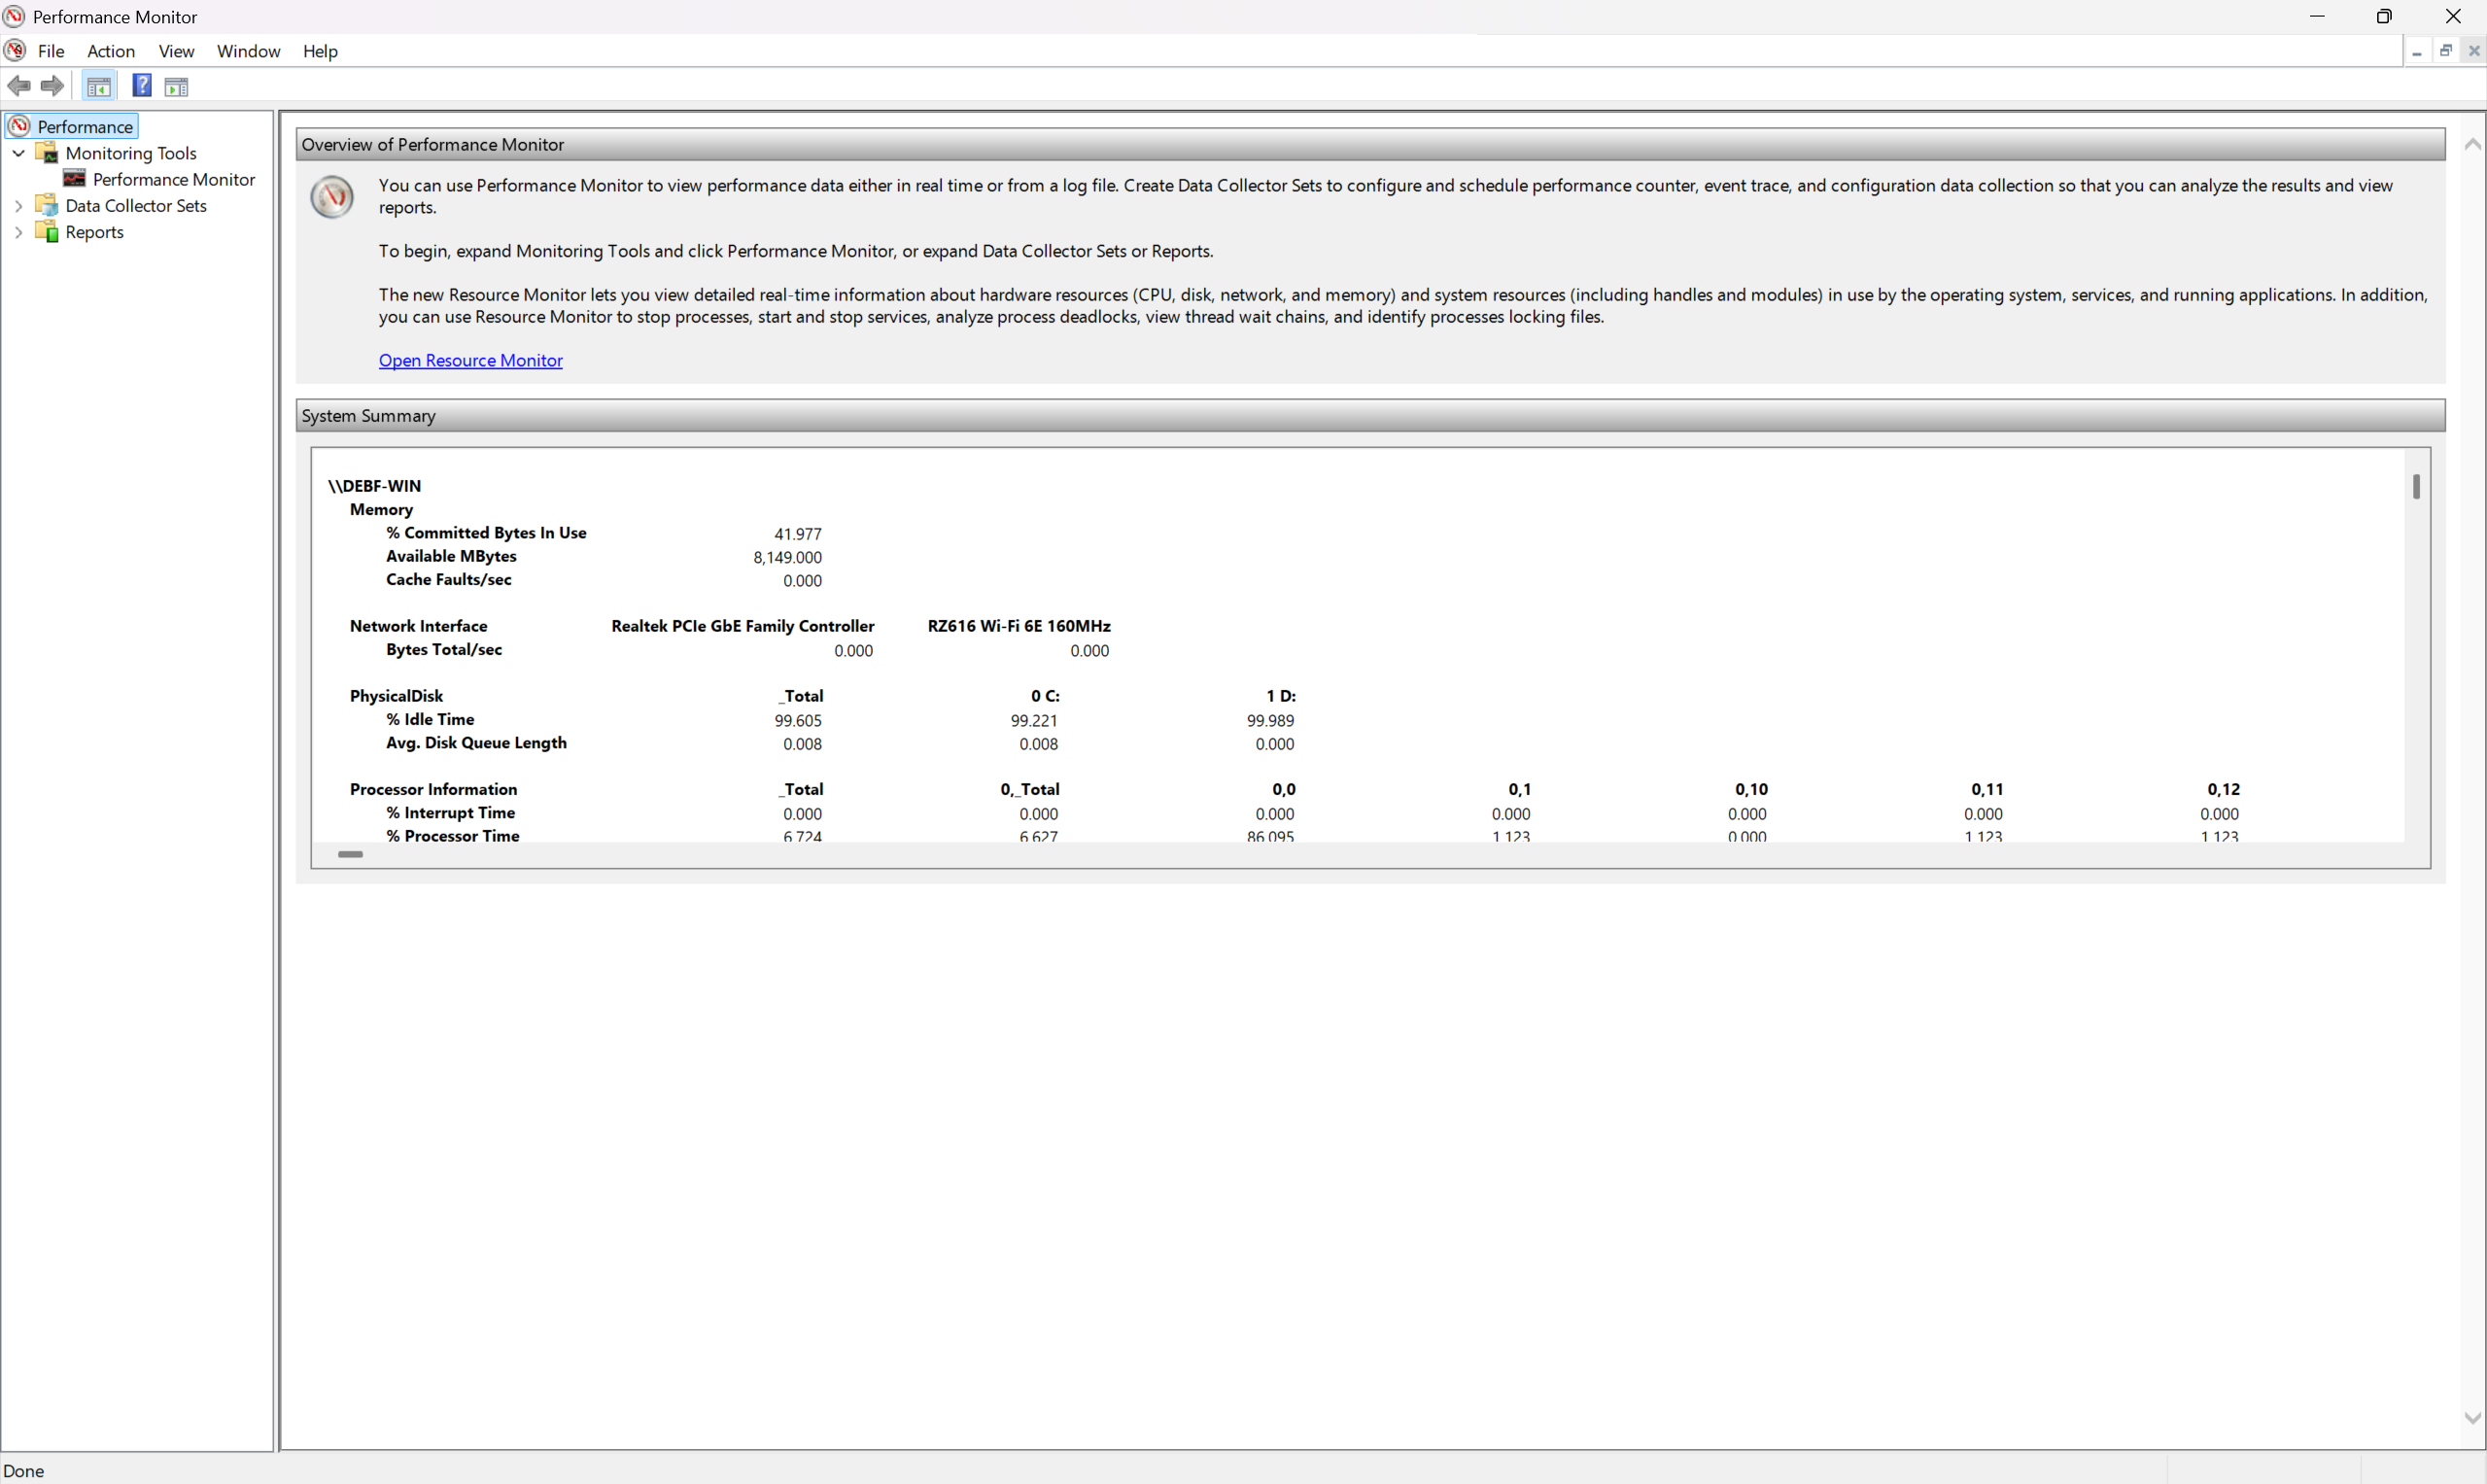Expand the Reports tree node
The height and width of the screenshot is (1484, 2487).
pos(19,232)
